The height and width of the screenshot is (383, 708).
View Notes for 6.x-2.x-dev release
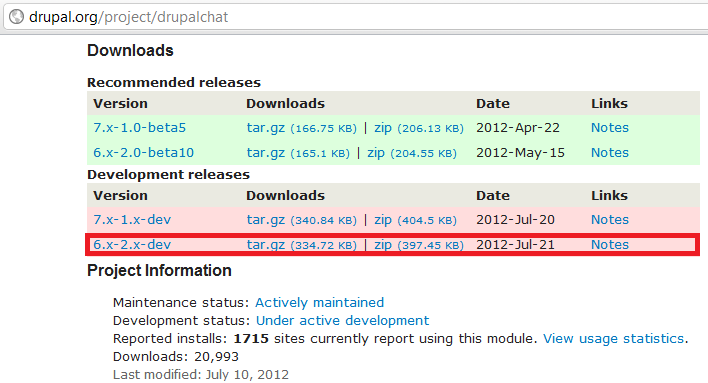coord(610,244)
